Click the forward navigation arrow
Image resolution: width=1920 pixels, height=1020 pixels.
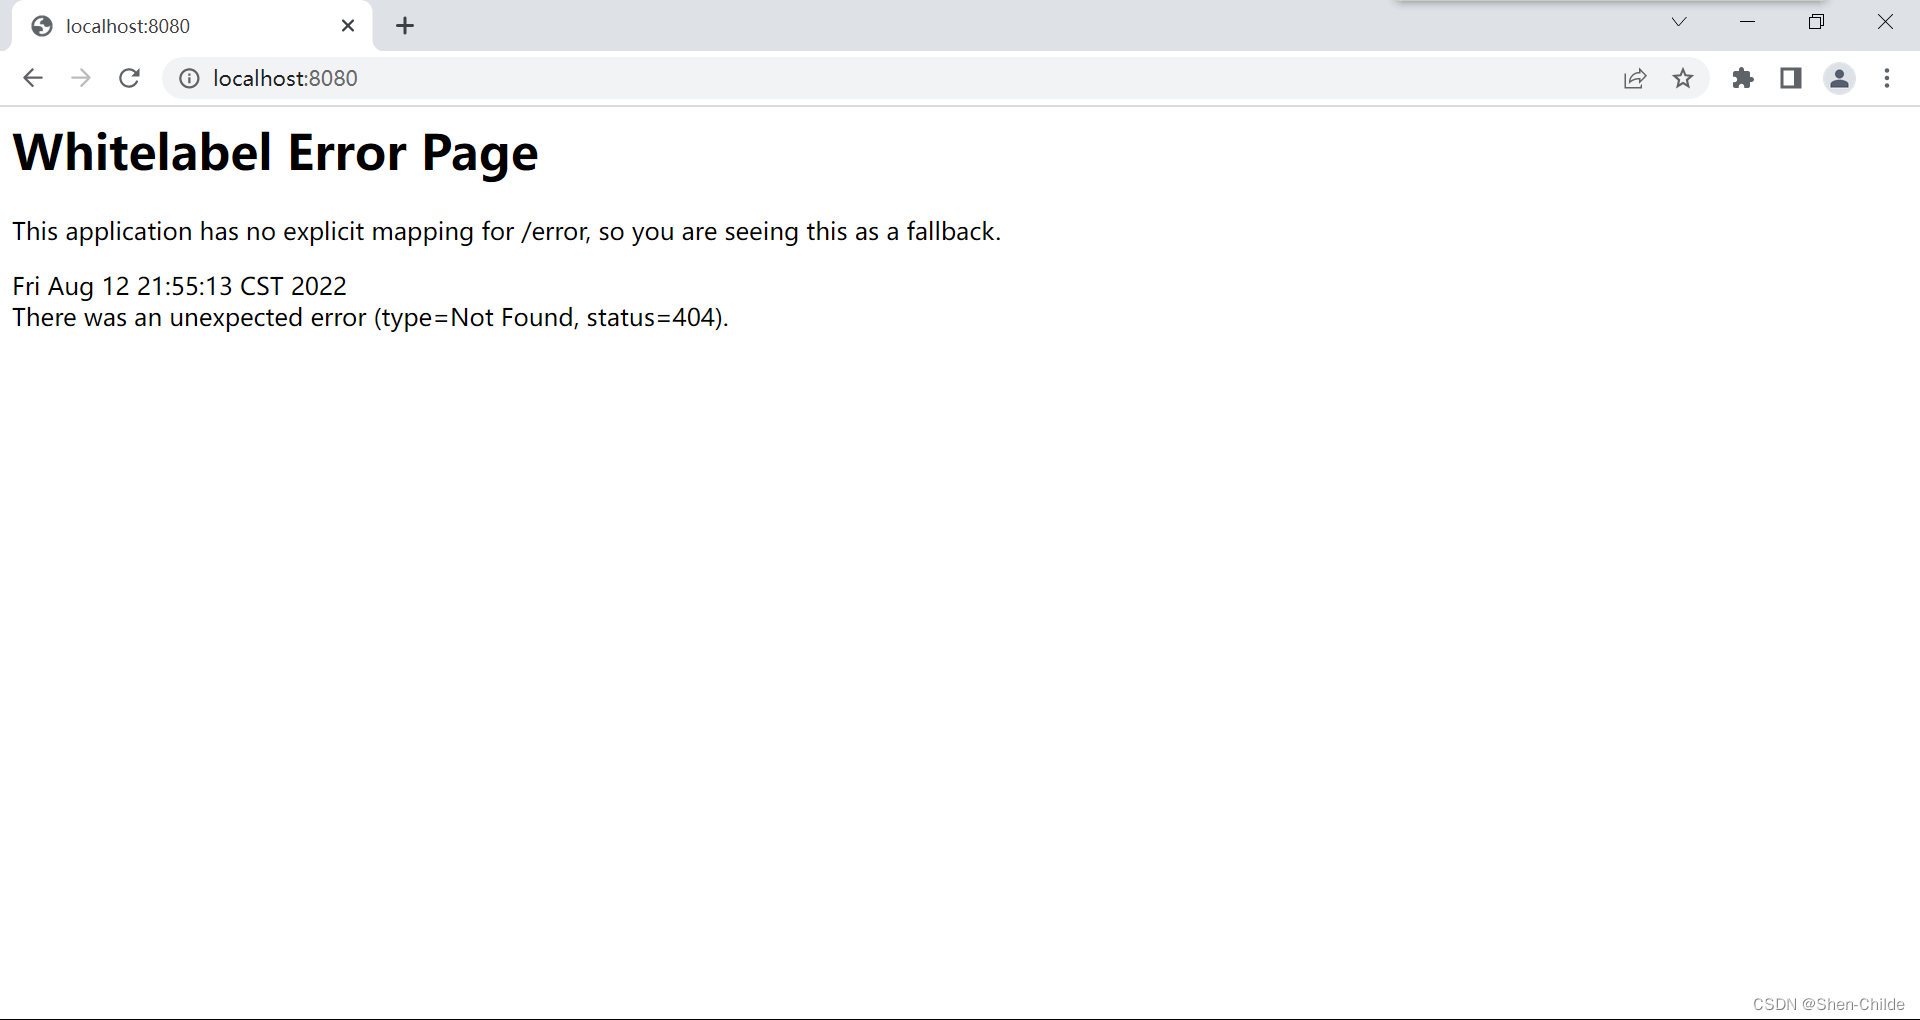81,78
